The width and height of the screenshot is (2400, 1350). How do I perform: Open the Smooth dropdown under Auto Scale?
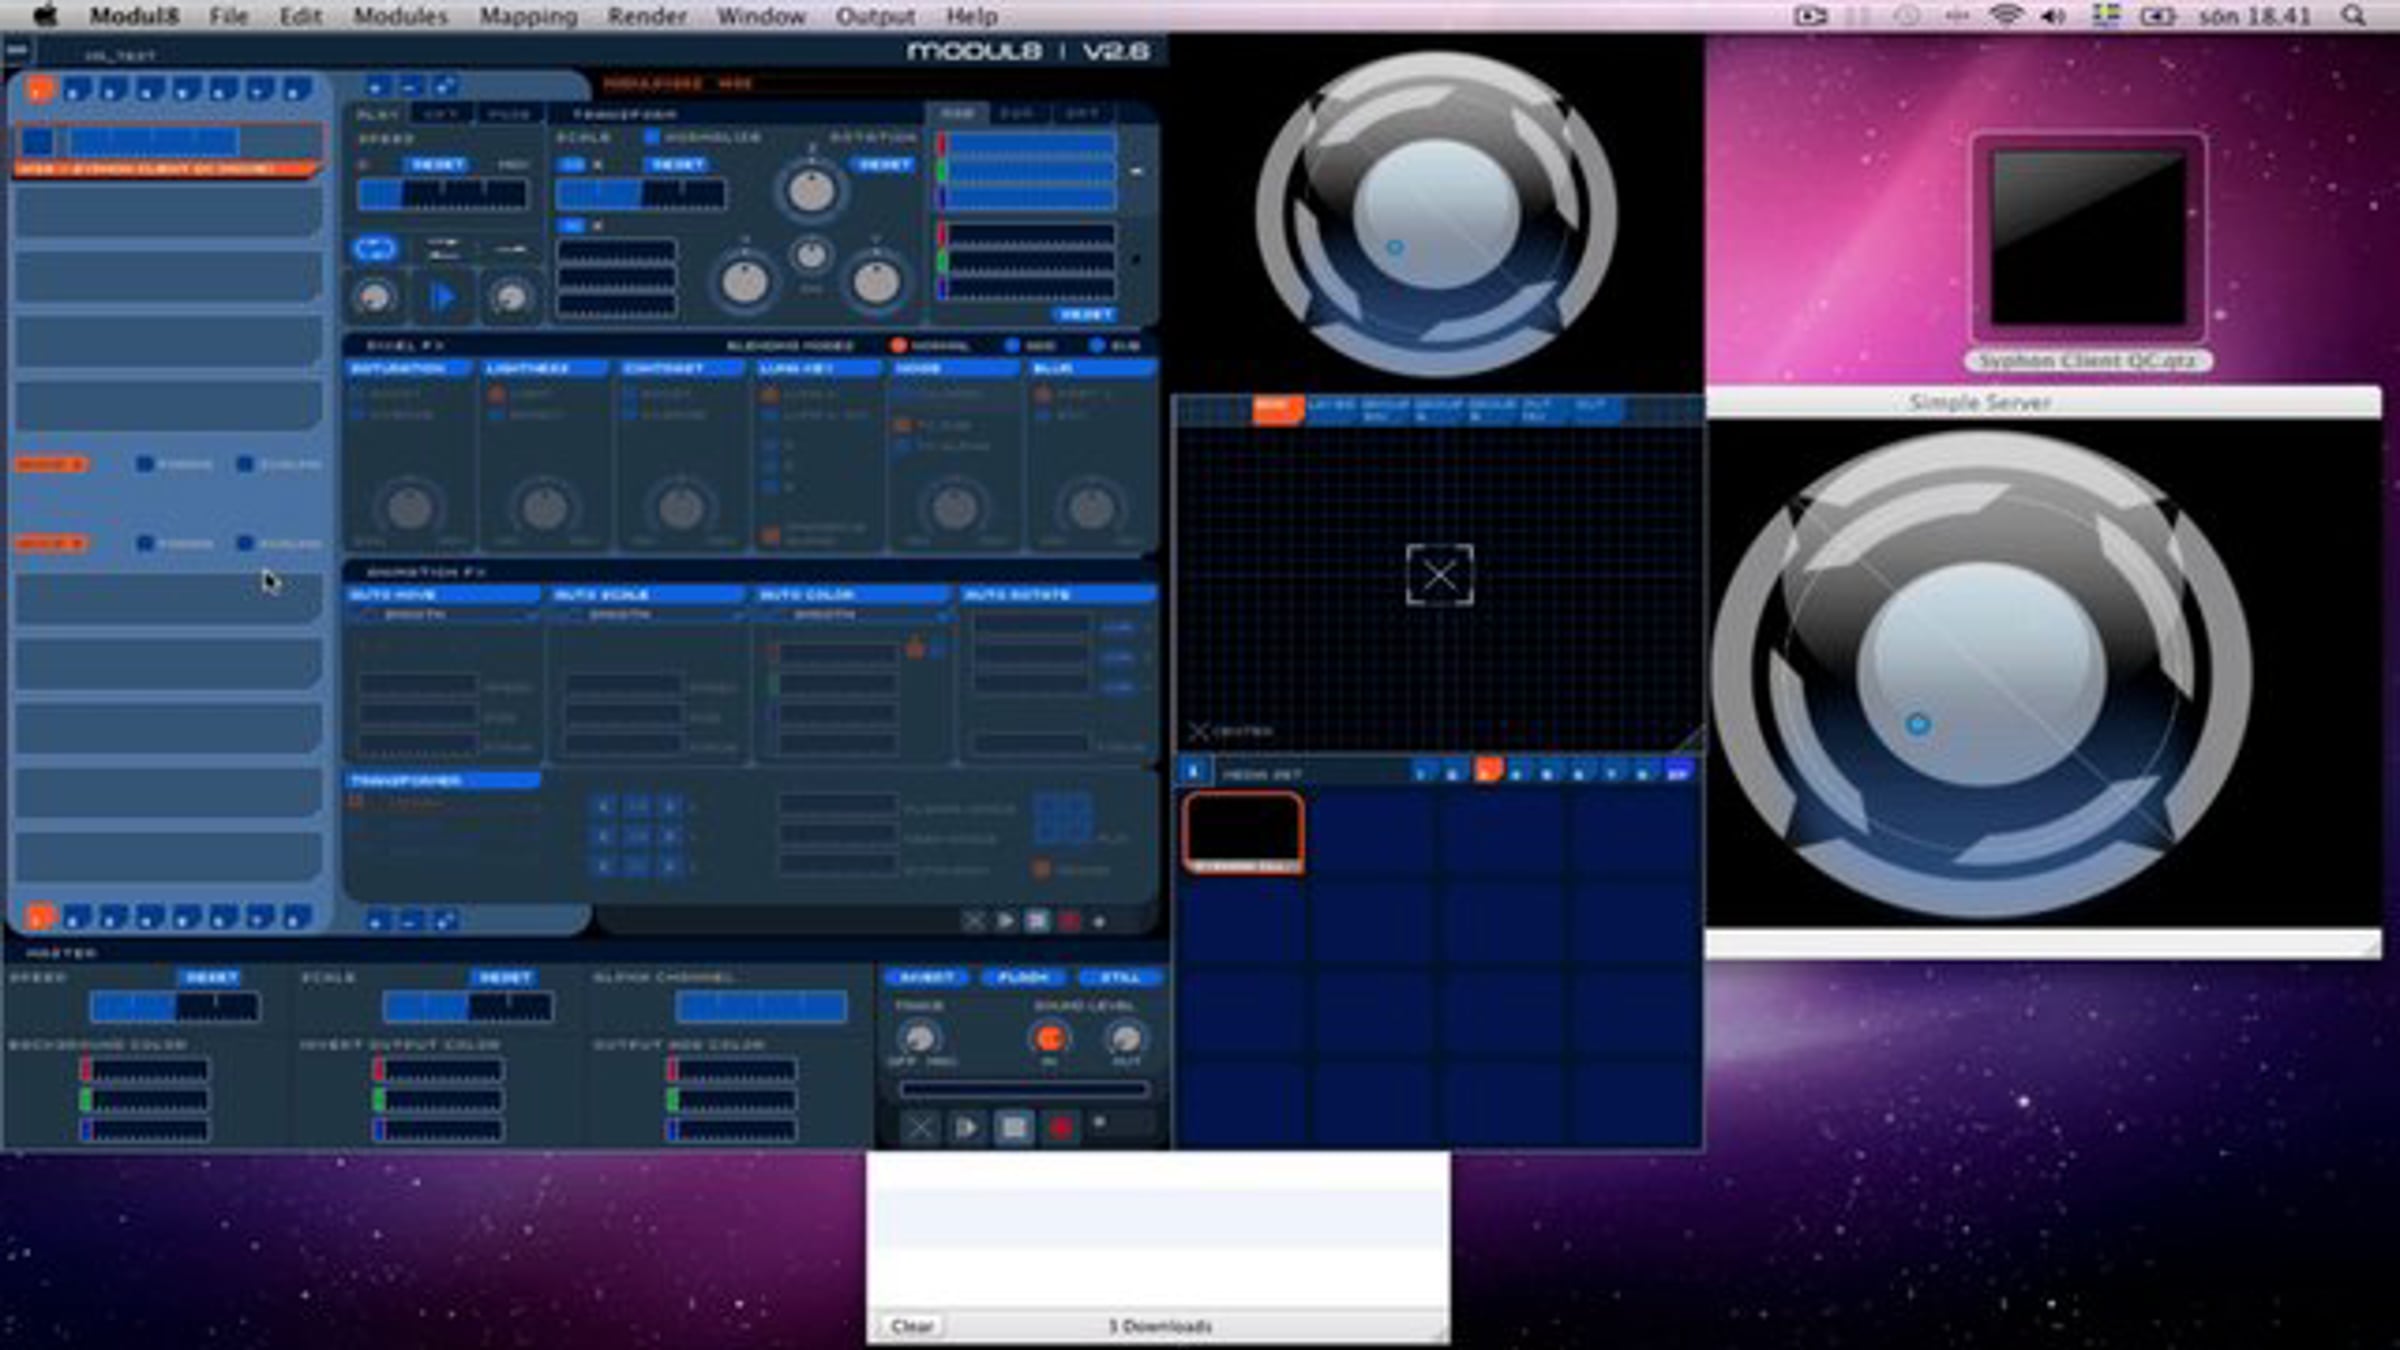(651, 615)
